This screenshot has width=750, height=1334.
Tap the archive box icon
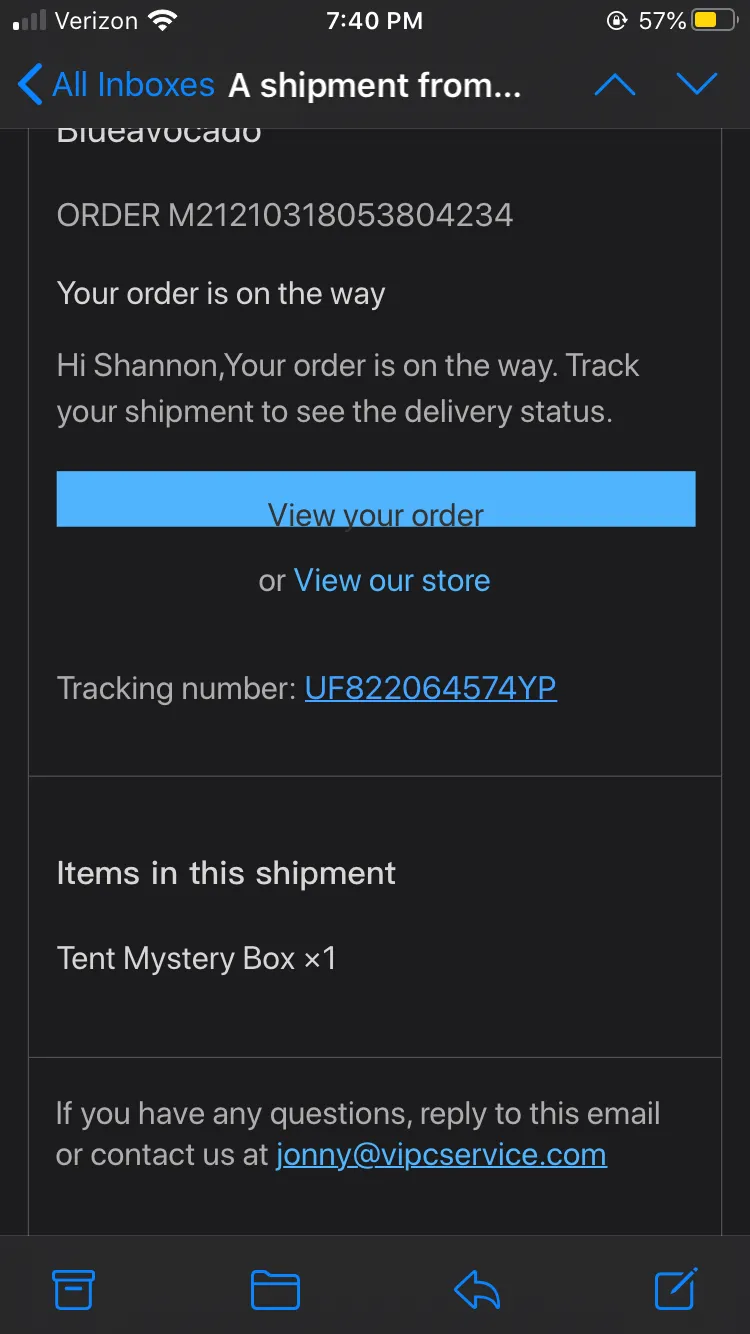(x=73, y=1289)
